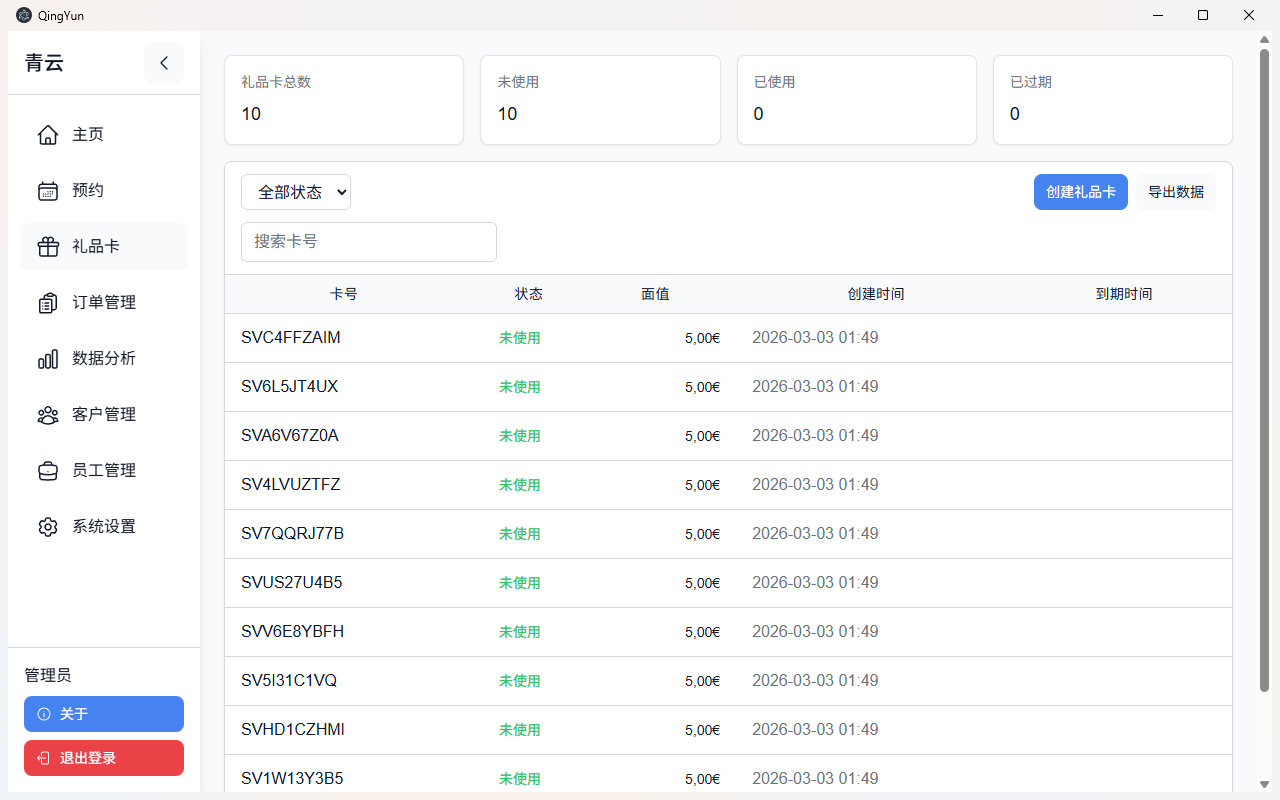Select card number SV1W13Y3B5
This screenshot has width=1280, height=800.
pyautogui.click(x=292, y=779)
